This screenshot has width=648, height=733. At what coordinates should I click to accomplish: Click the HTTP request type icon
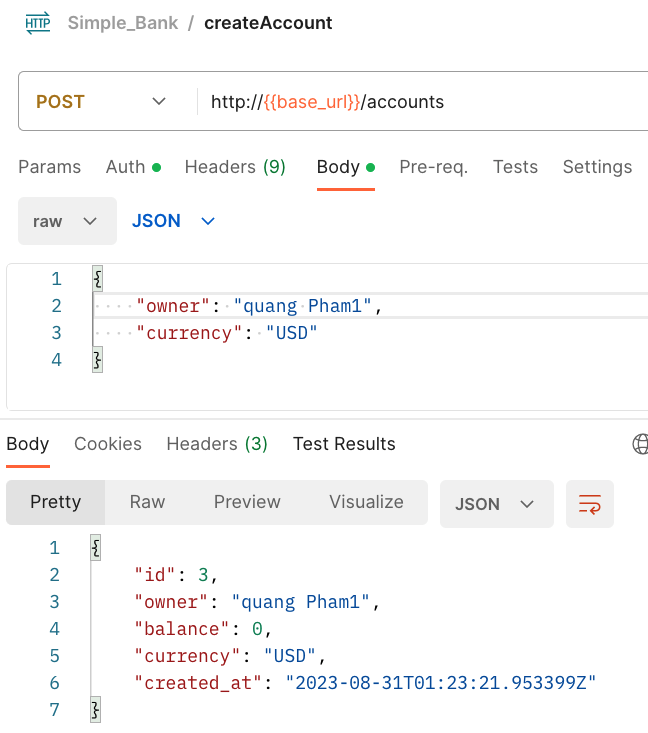click(x=37, y=23)
